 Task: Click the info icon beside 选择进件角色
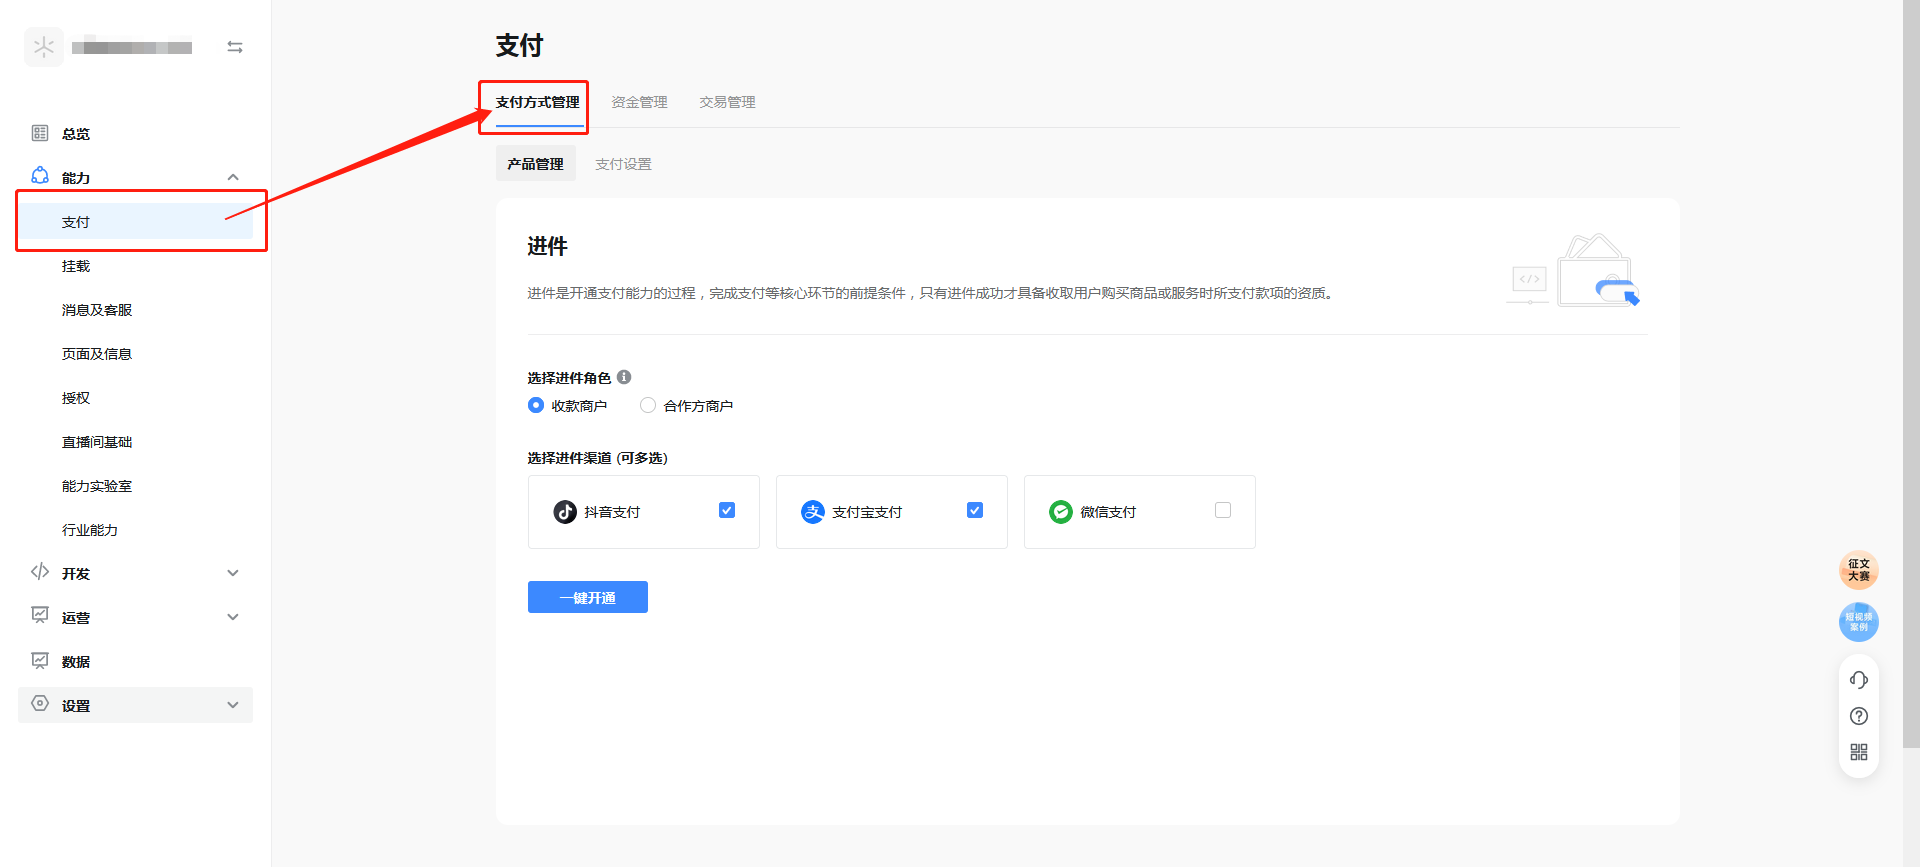[x=624, y=377]
